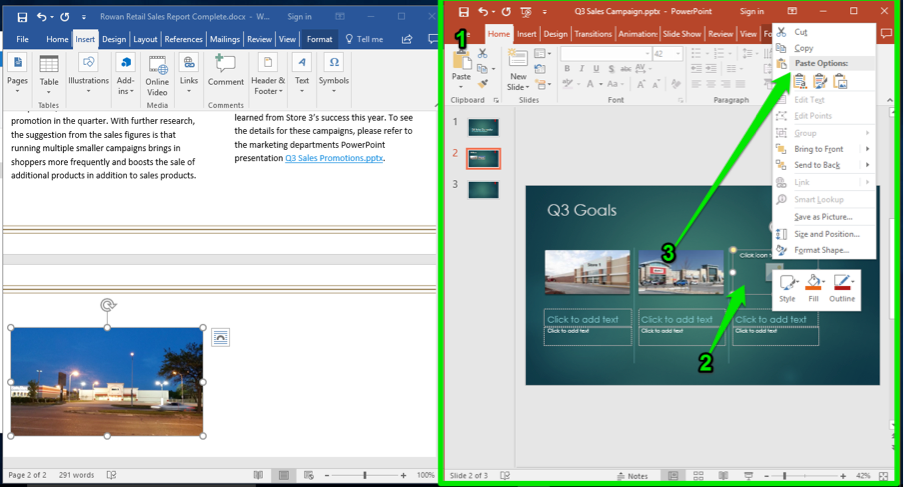Open Layout Options icon beside Word picture

220,337
